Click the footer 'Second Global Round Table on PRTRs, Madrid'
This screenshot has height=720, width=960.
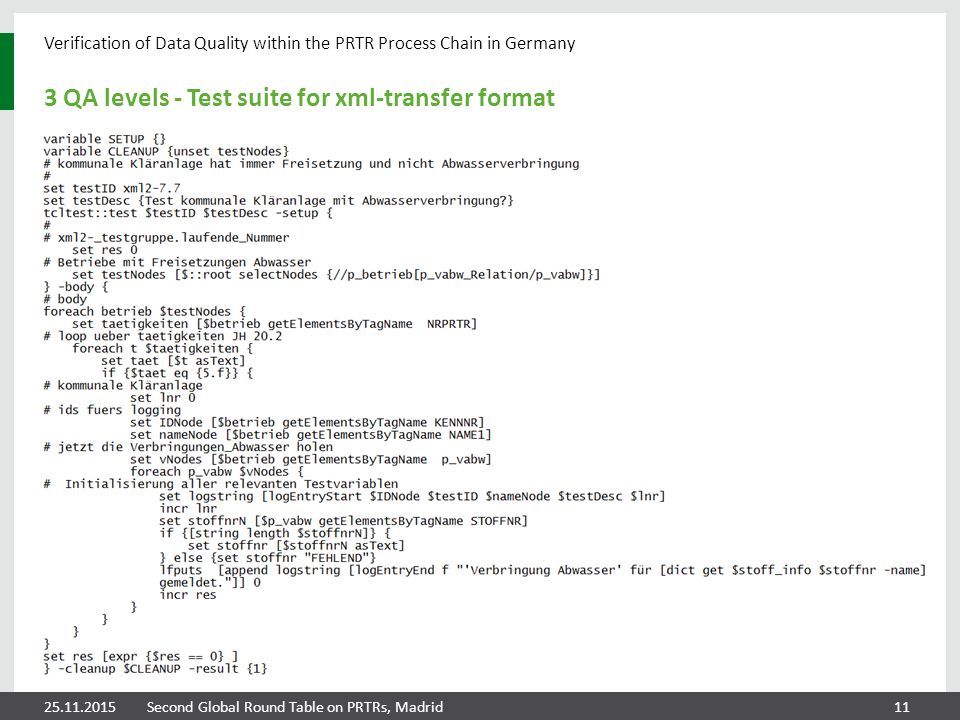pos(294,707)
